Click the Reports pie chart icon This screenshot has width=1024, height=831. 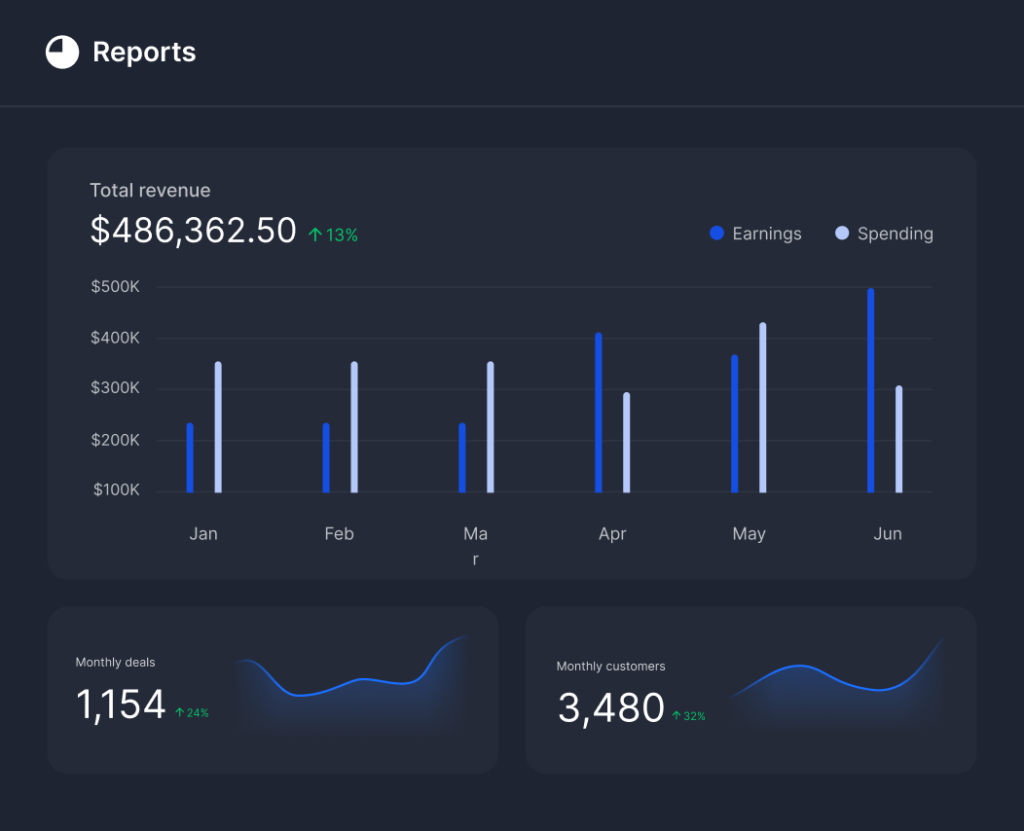pyautogui.click(x=62, y=52)
